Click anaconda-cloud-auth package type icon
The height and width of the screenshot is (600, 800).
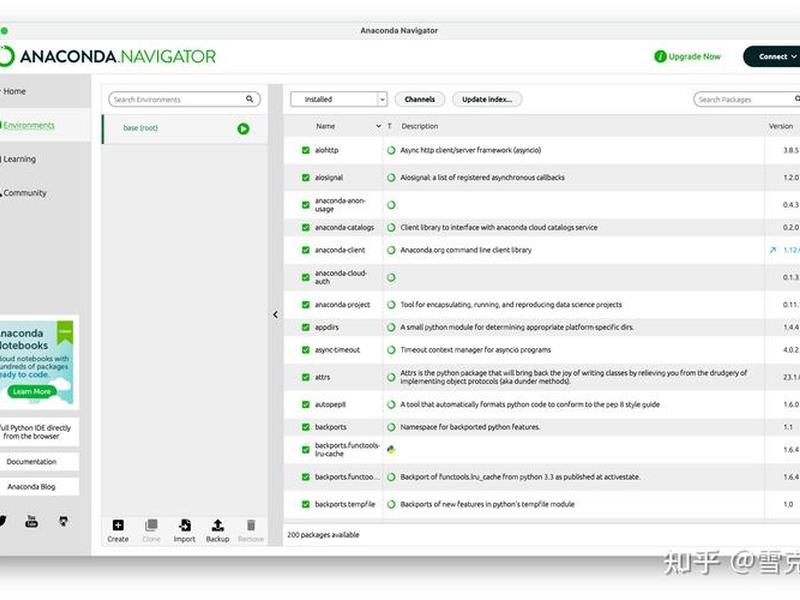[x=391, y=278]
